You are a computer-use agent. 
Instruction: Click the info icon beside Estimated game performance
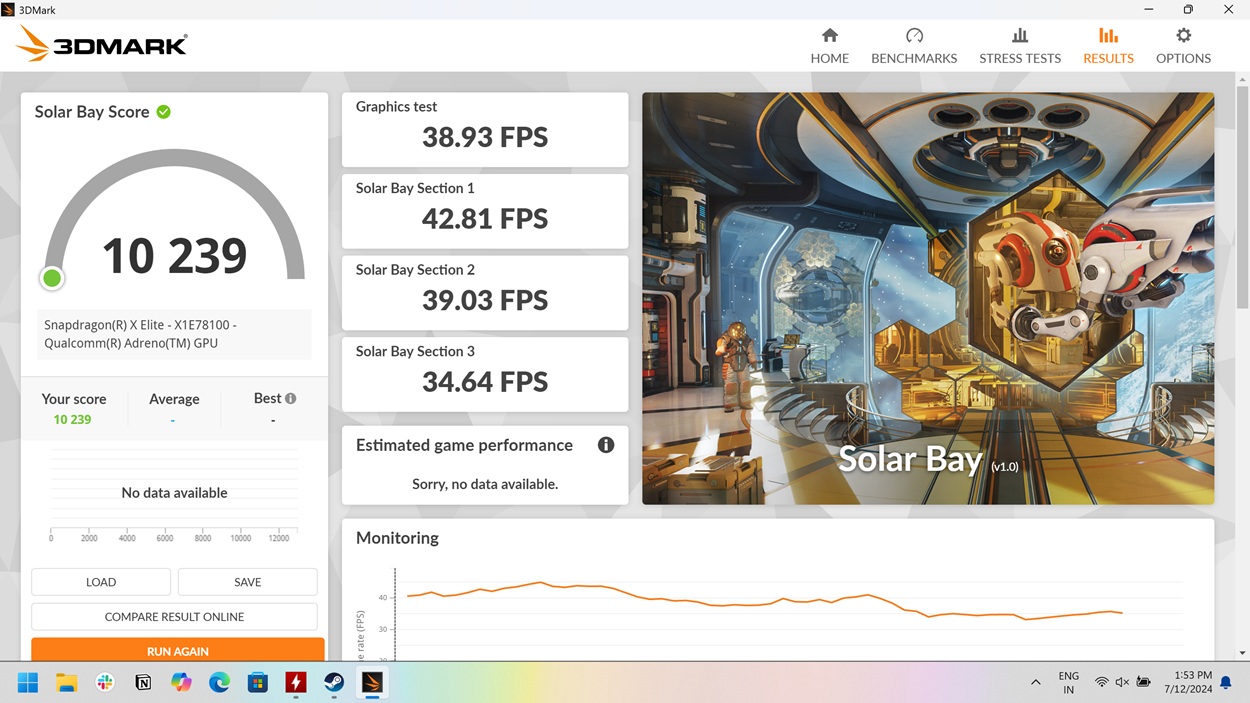[606, 445]
